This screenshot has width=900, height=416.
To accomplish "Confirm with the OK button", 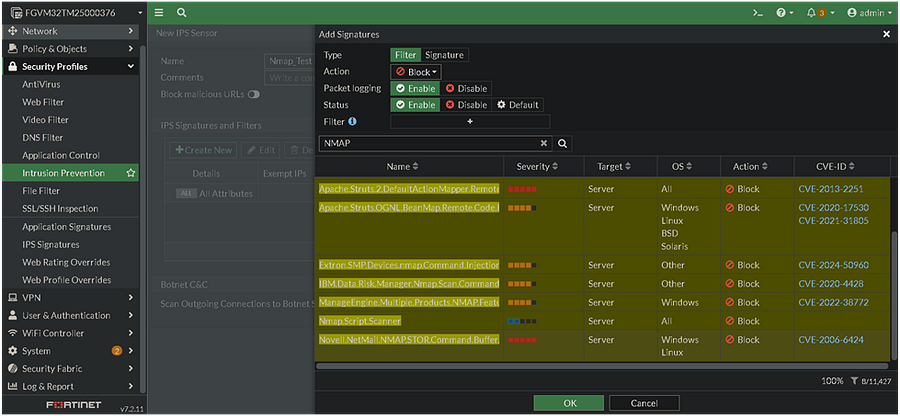I will [569, 403].
